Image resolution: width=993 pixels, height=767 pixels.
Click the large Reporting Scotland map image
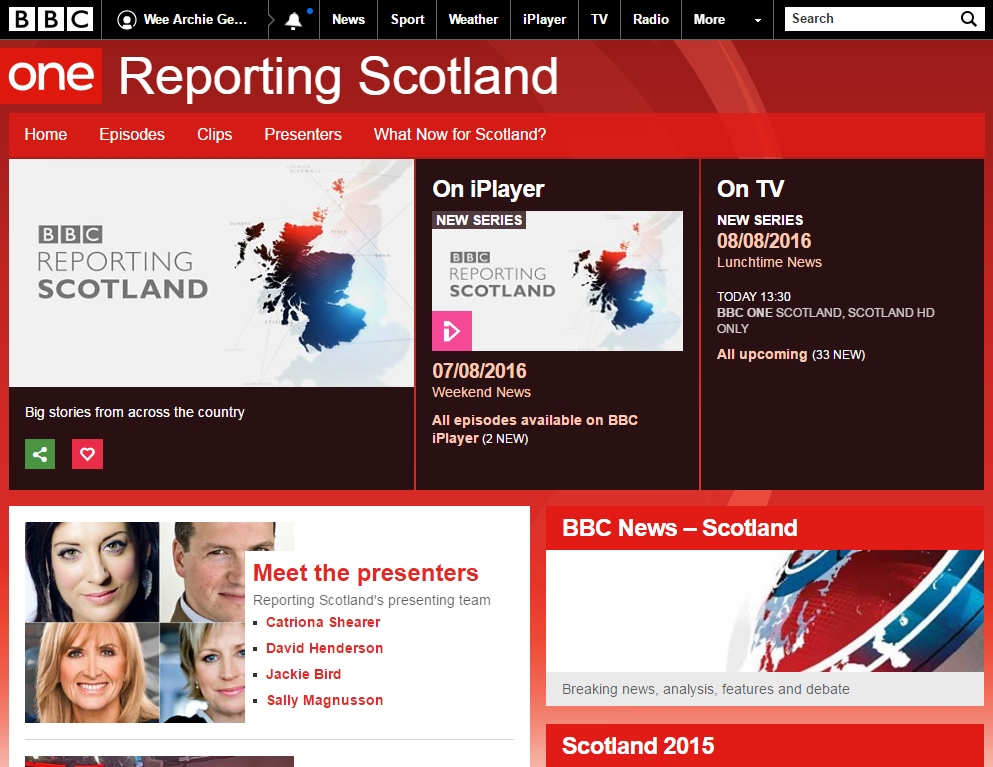tap(212, 273)
